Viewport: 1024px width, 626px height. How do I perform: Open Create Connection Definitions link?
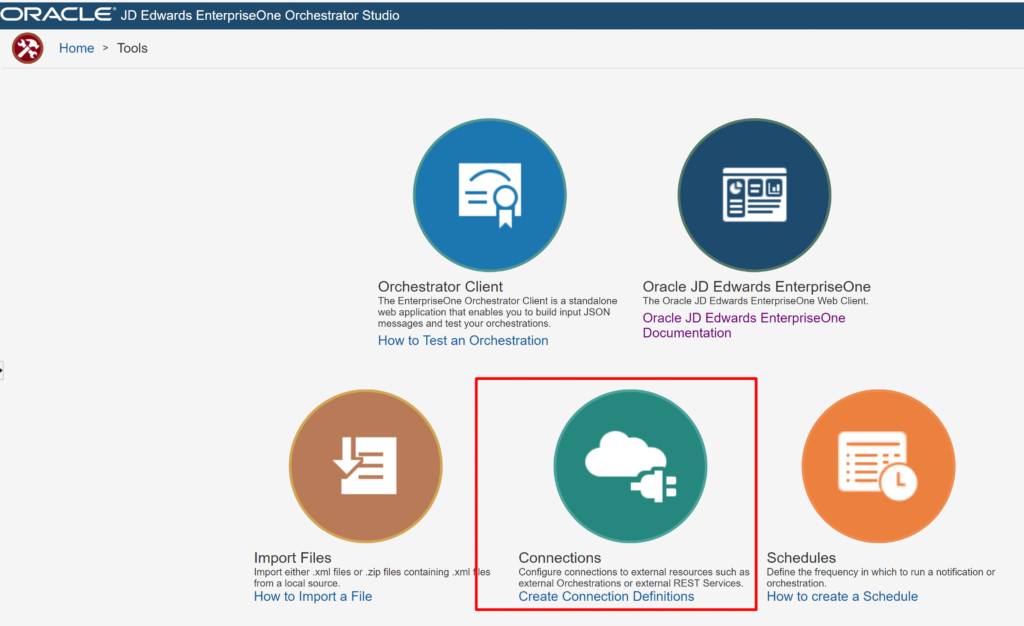[606, 596]
